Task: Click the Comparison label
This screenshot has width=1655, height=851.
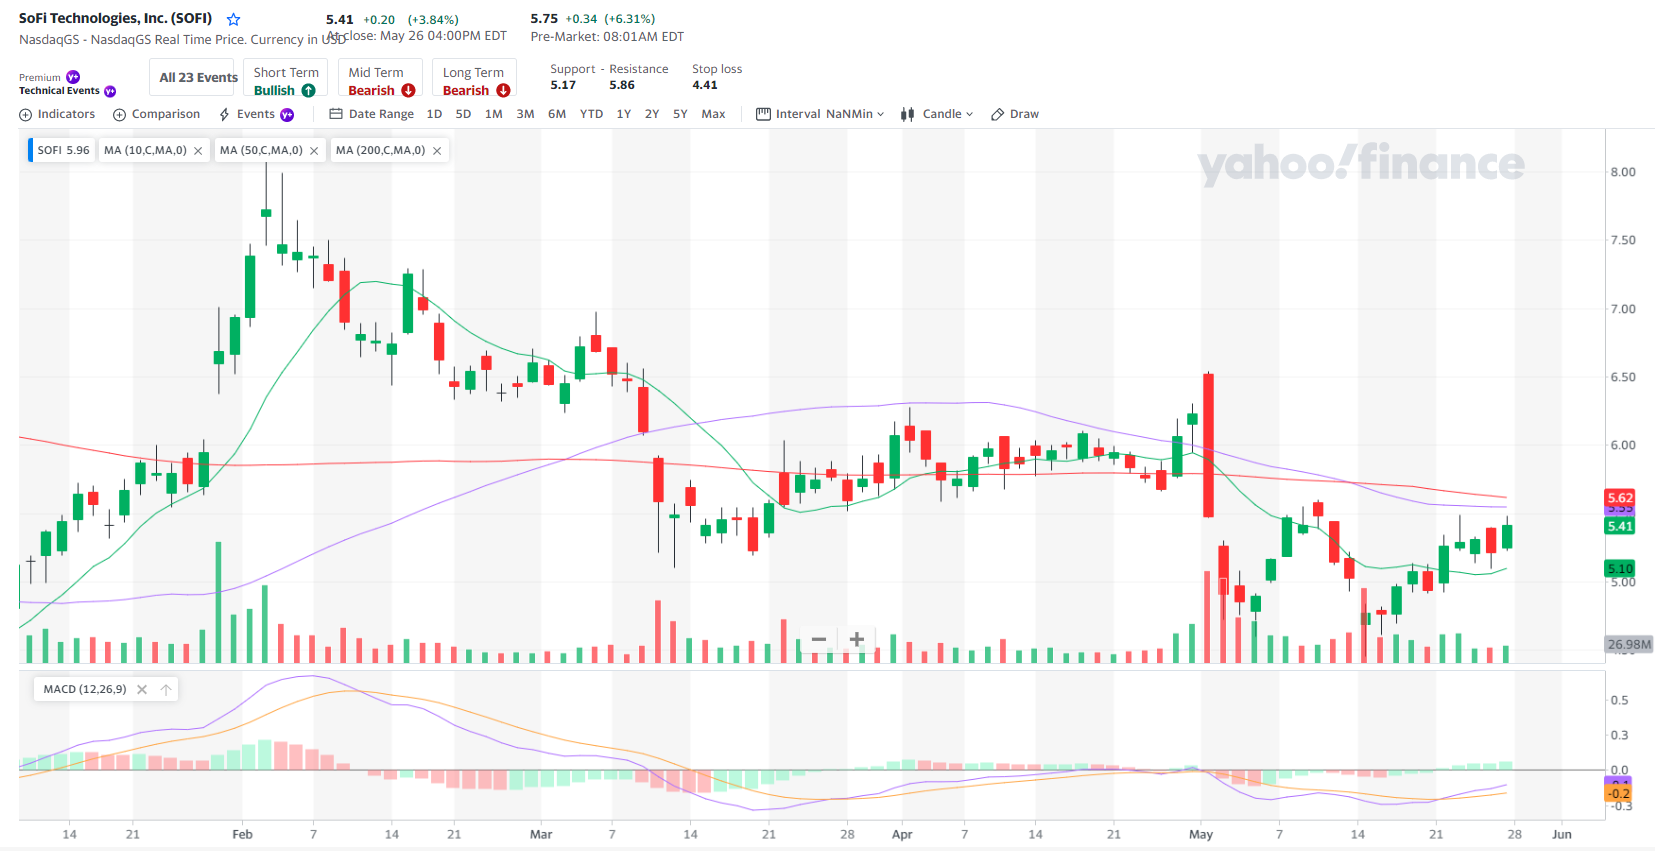Action: point(166,114)
